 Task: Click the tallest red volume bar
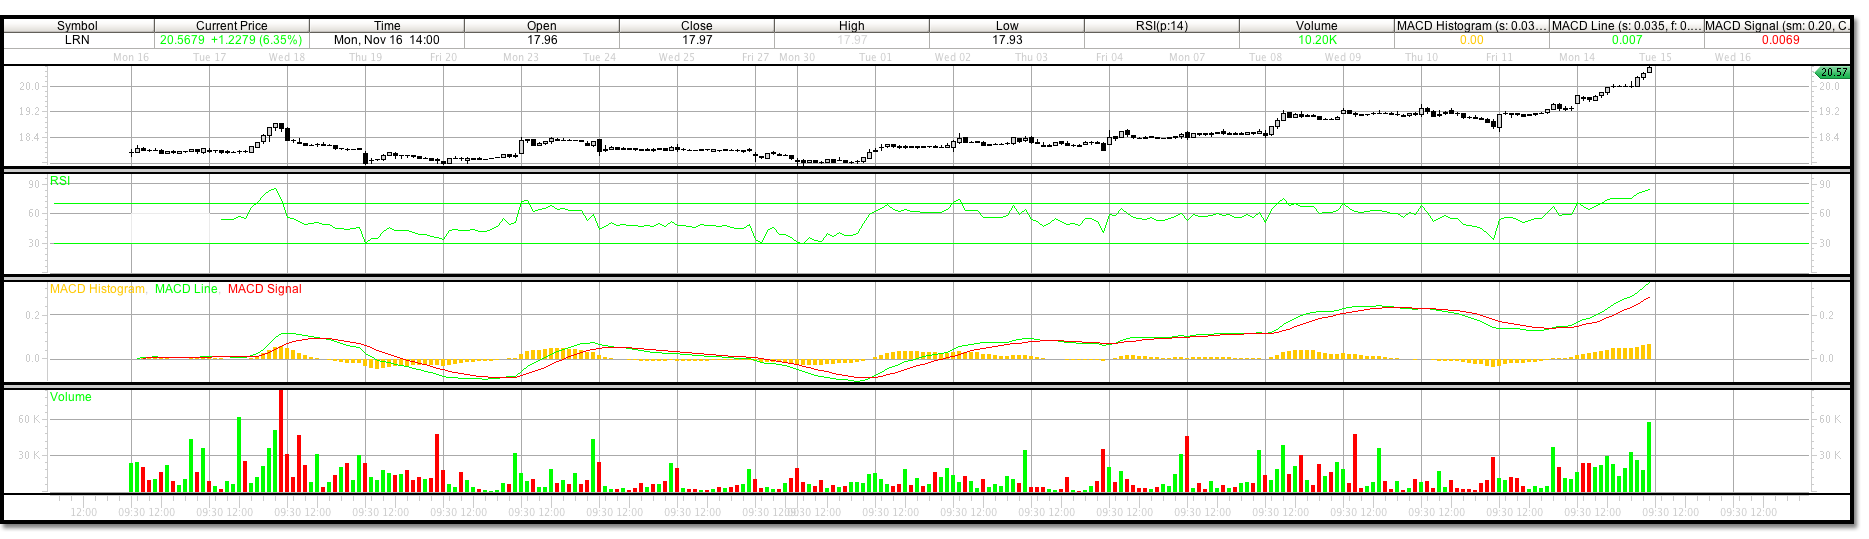[281, 440]
